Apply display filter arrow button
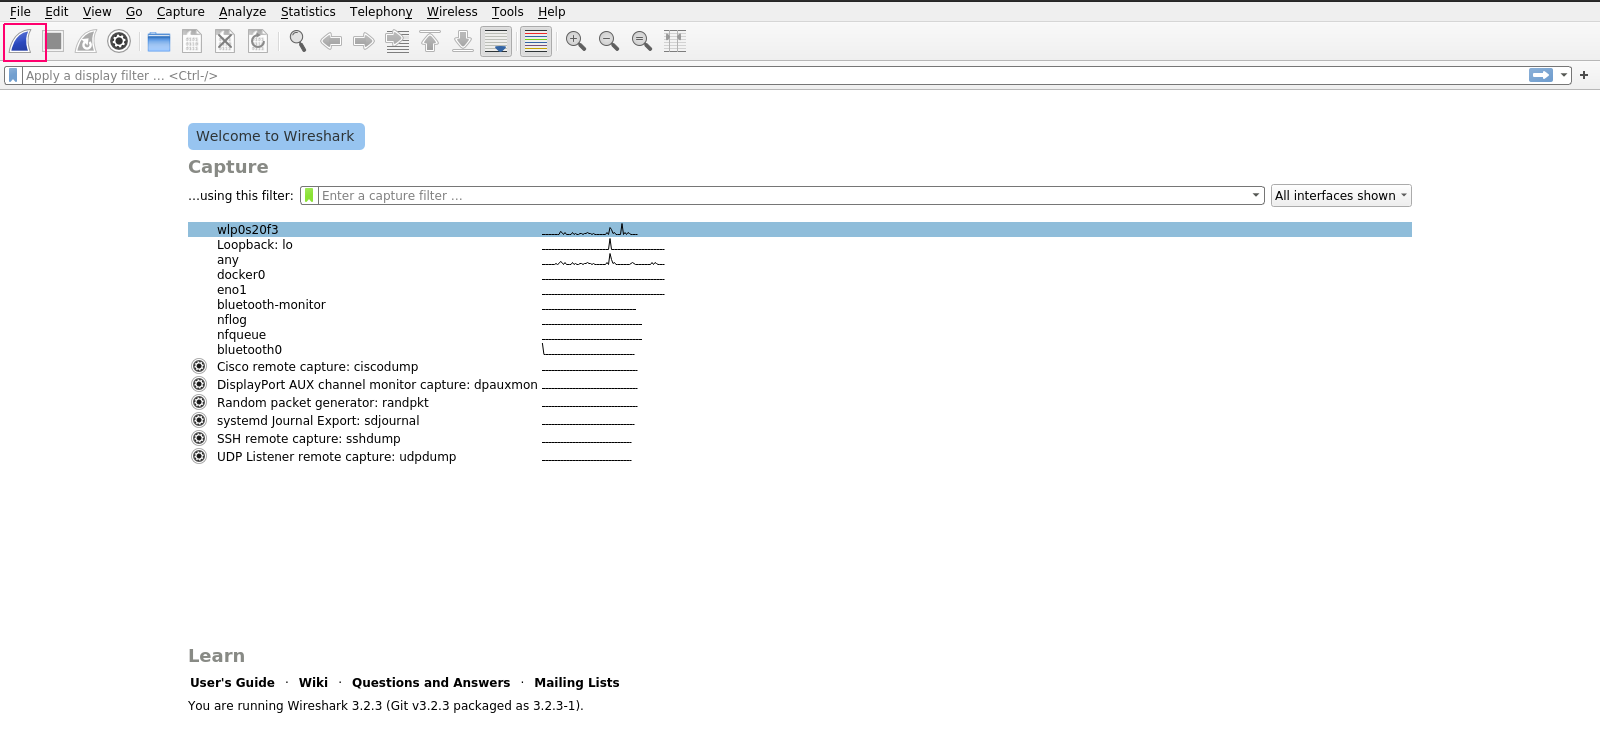1600x736 pixels. (x=1541, y=75)
